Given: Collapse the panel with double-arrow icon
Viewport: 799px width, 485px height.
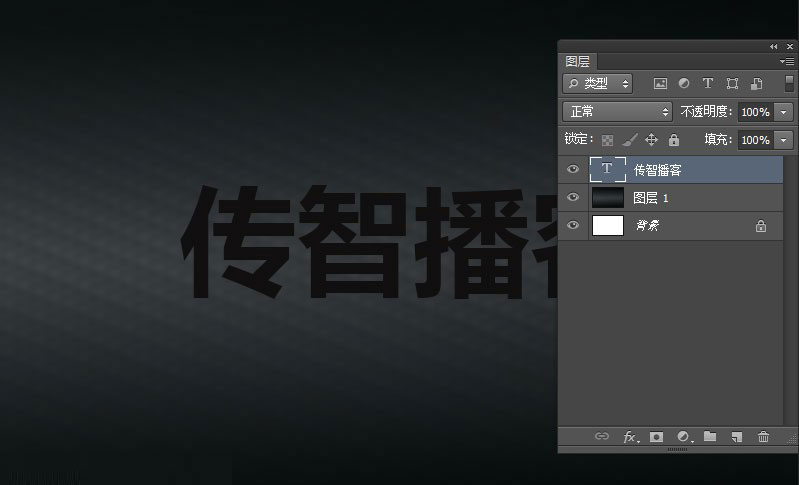Looking at the screenshot, I should coord(774,46).
